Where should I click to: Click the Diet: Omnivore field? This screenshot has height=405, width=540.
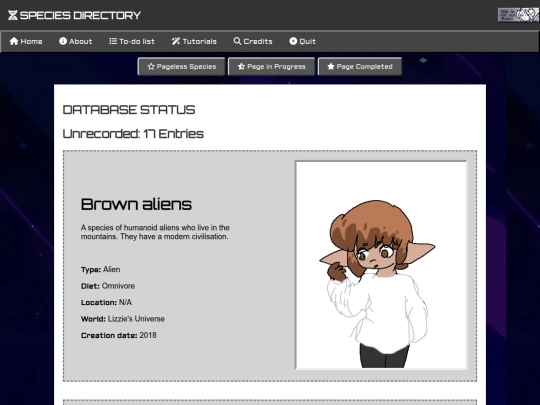pyautogui.click(x=108, y=286)
